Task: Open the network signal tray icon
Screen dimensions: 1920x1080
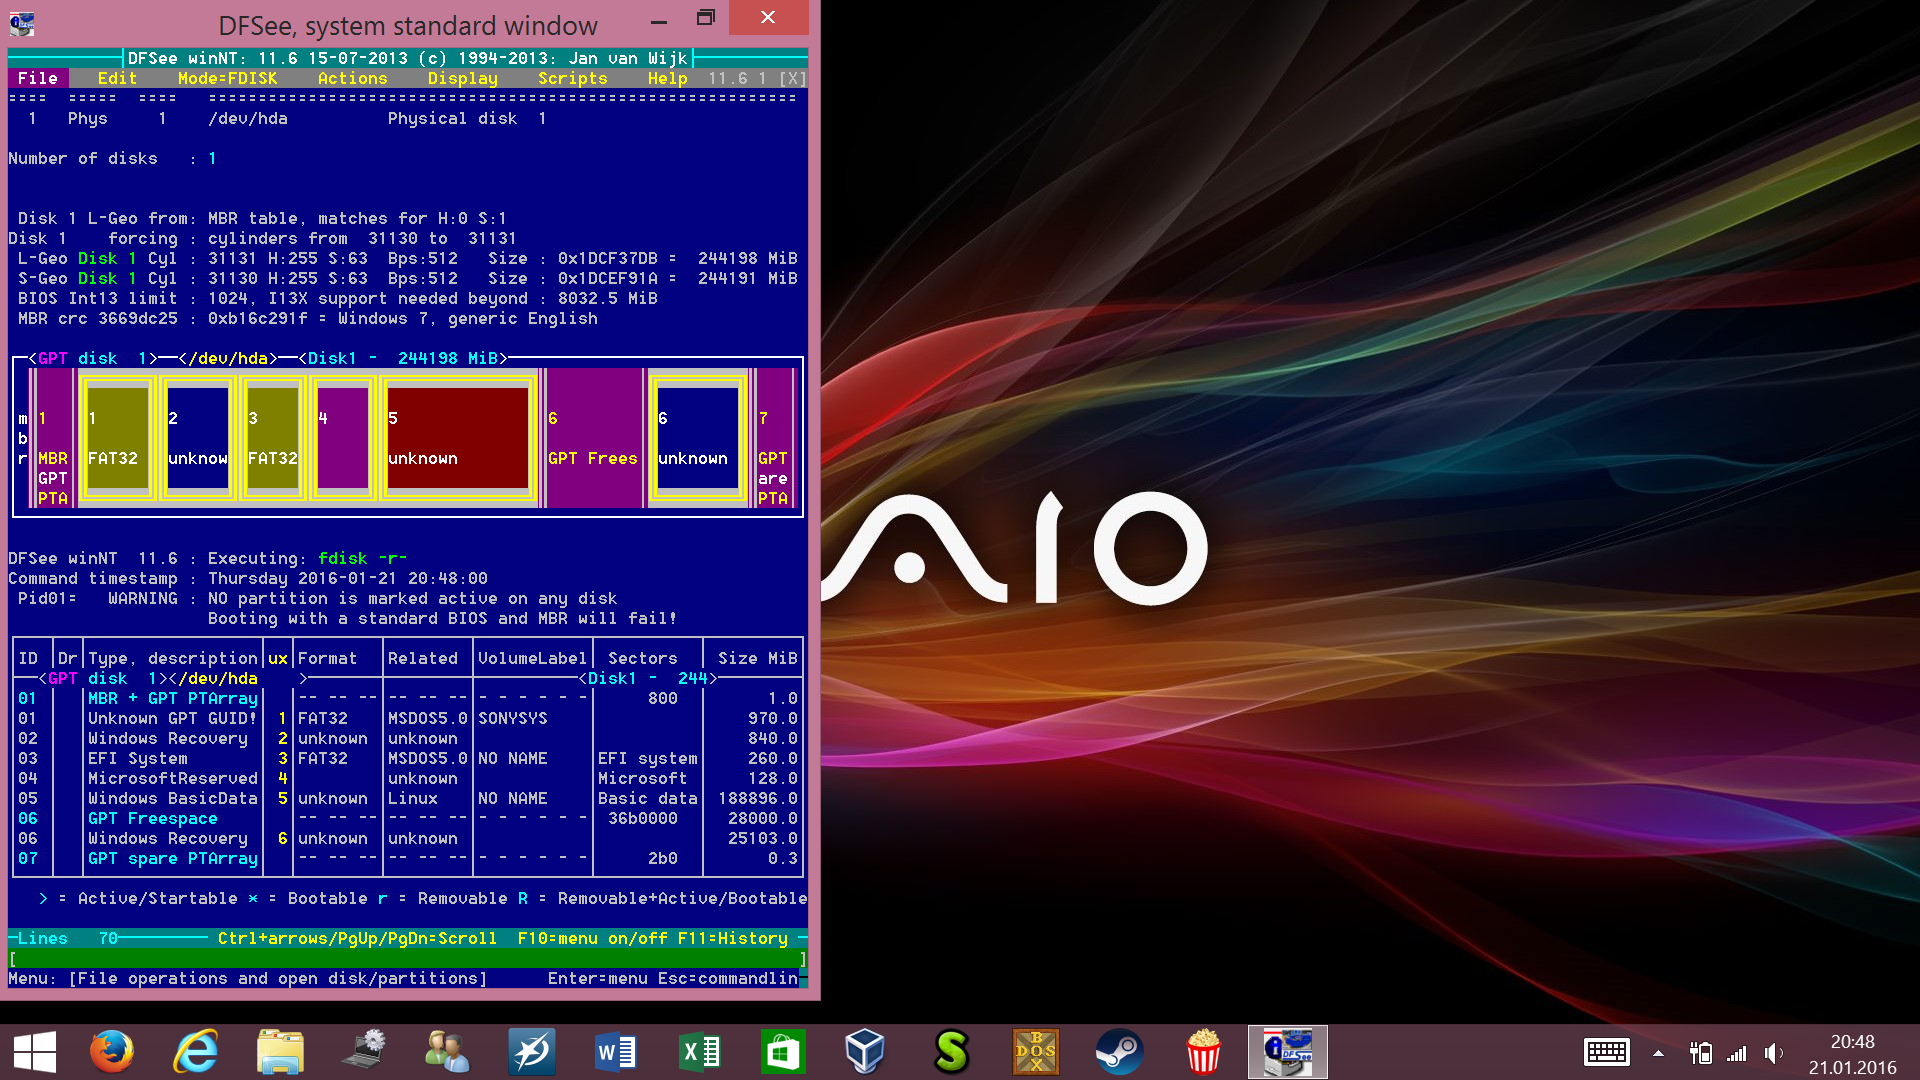Action: [1737, 1052]
